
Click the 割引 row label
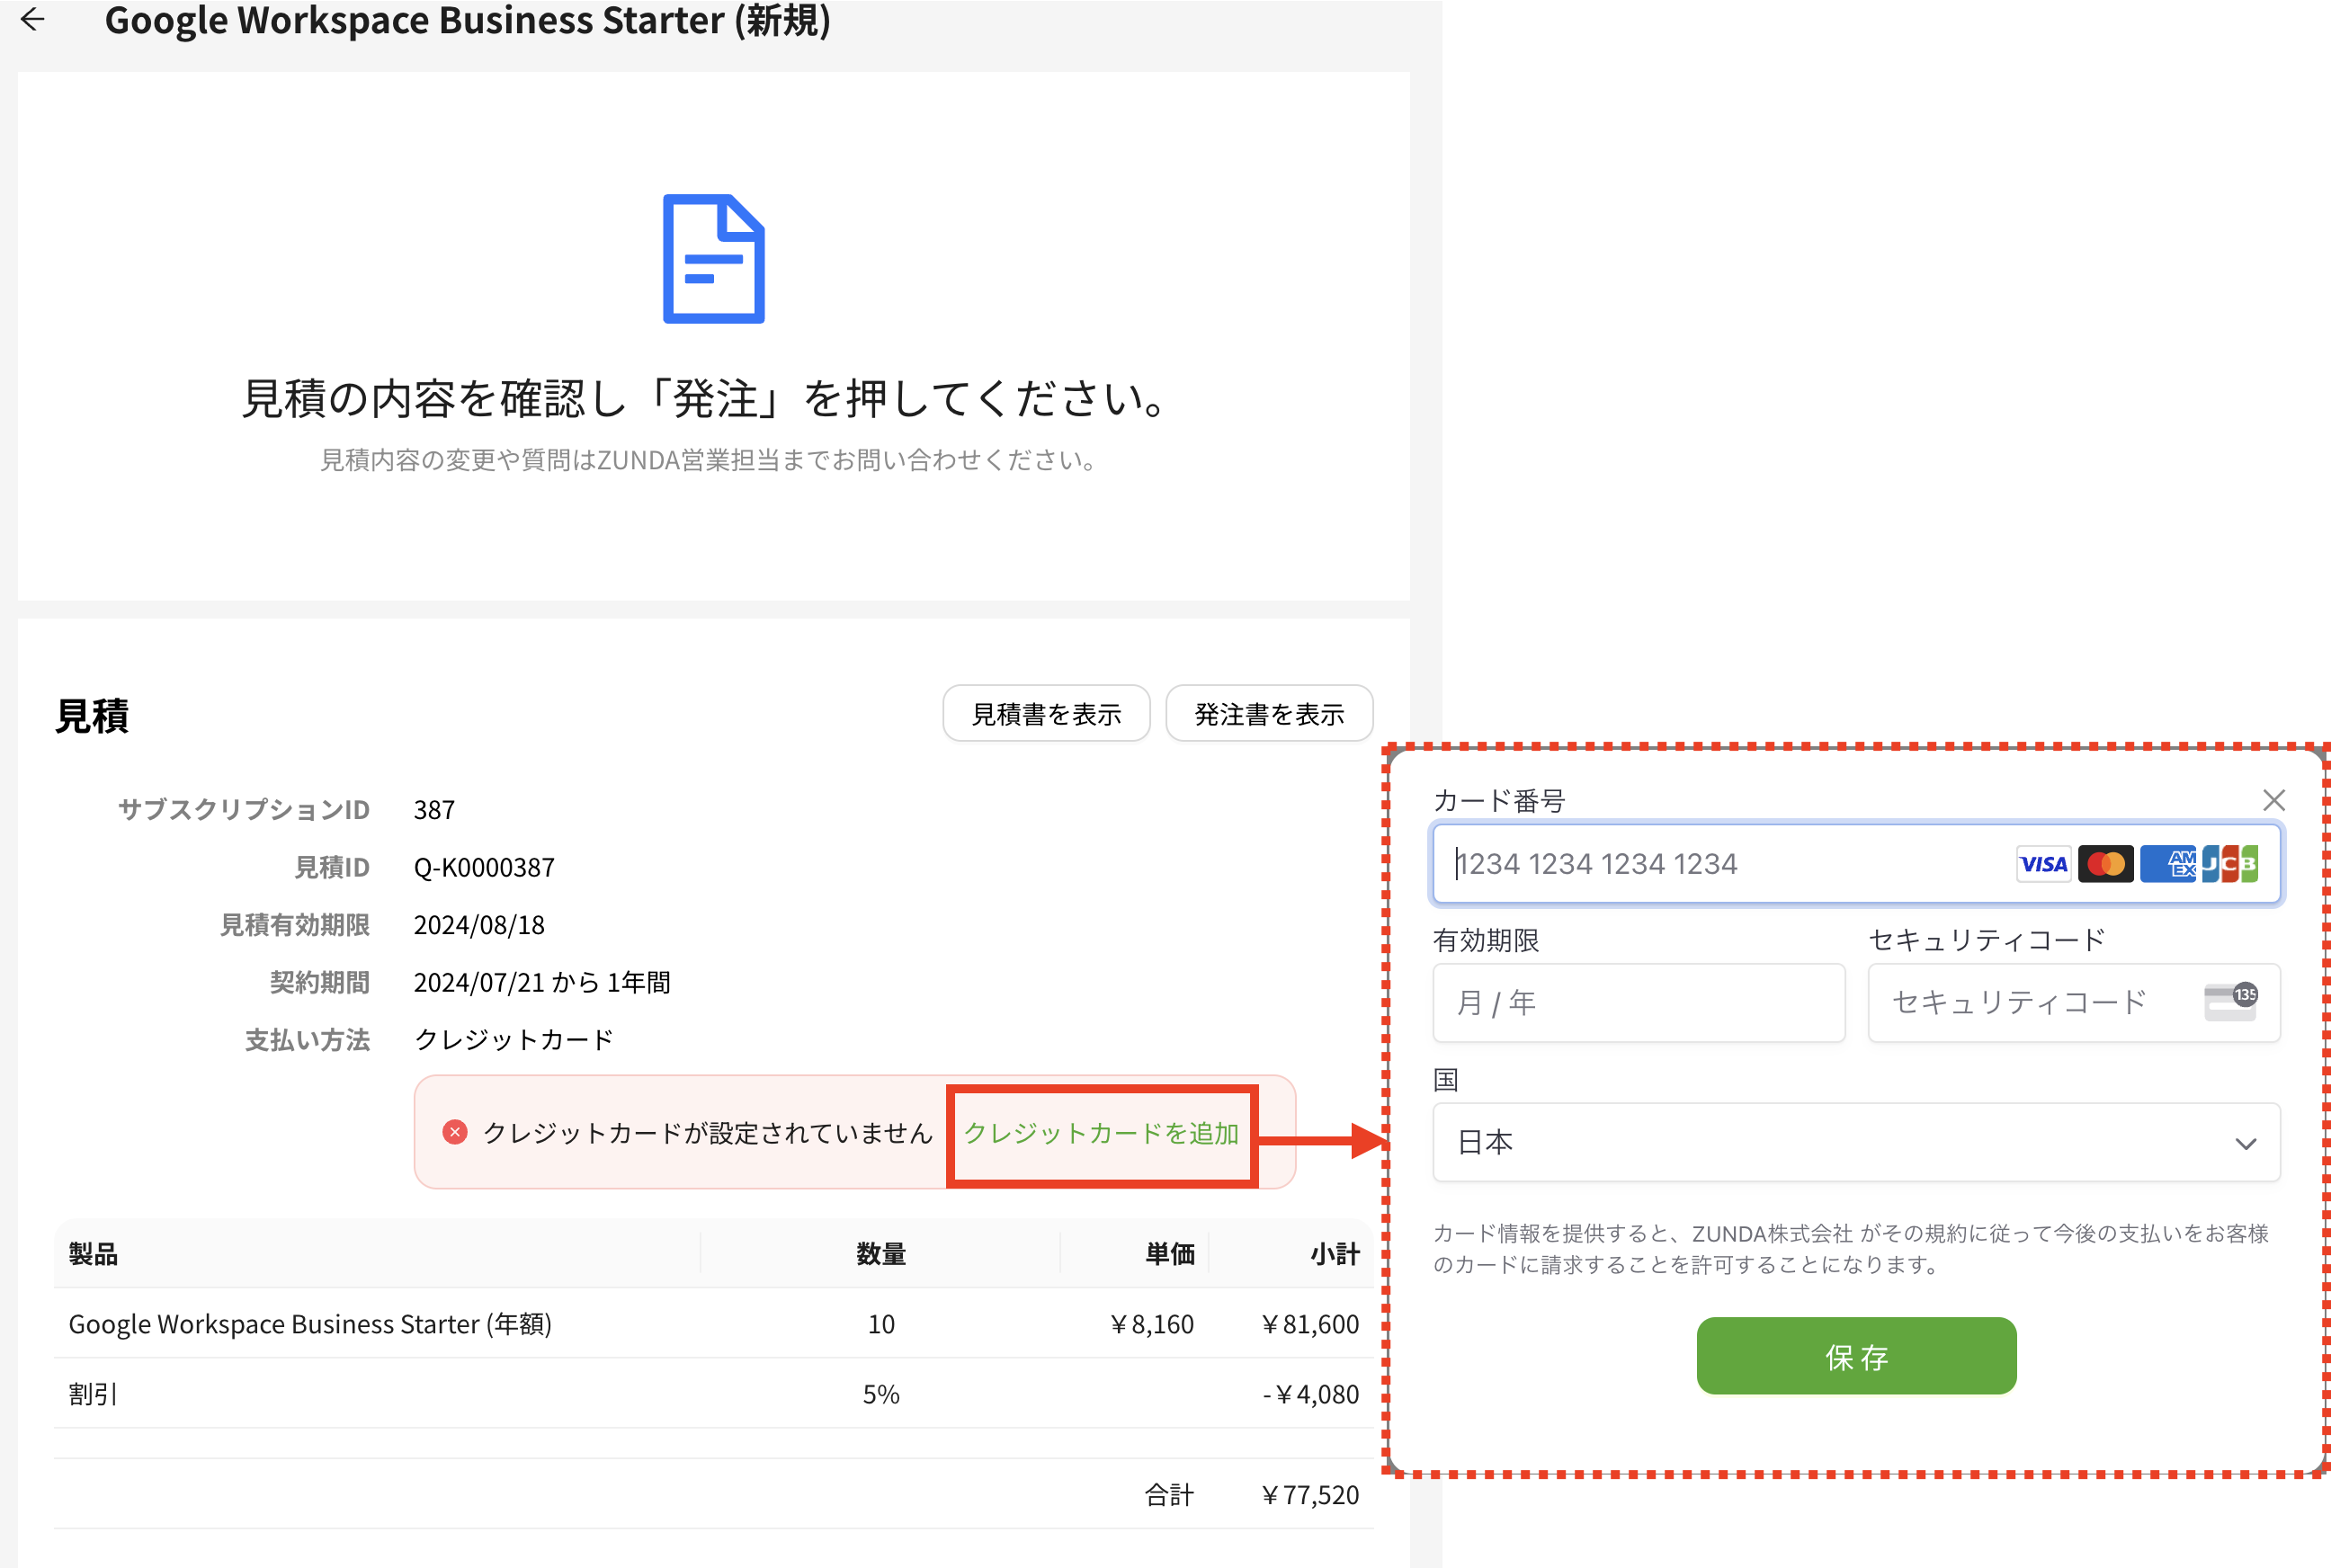coord(93,1393)
